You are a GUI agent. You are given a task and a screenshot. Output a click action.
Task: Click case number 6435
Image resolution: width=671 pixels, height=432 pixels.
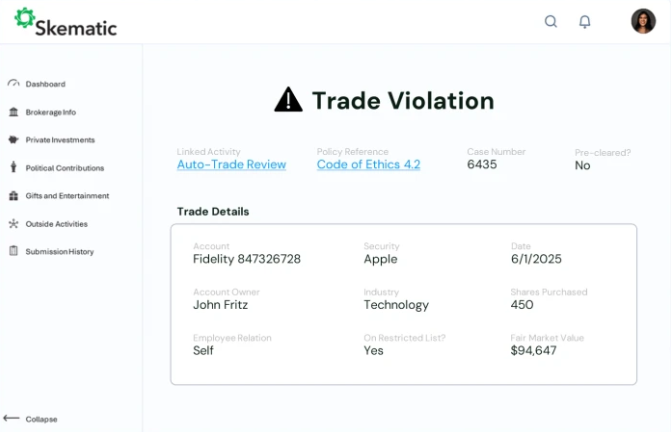tap(482, 165)
